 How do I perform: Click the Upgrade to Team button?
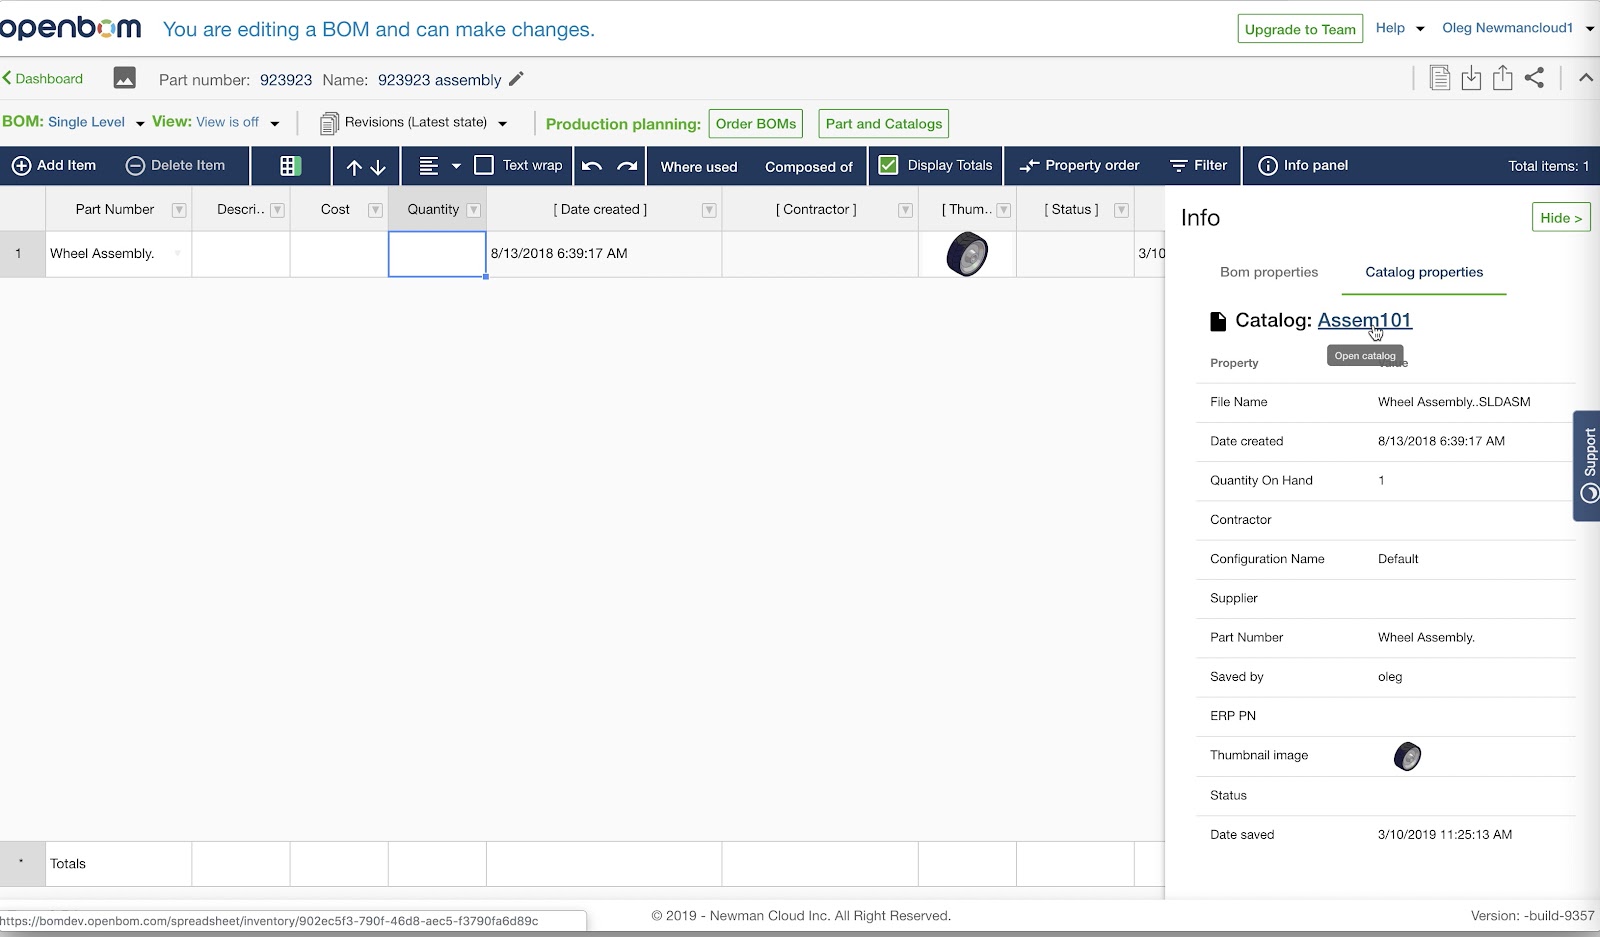point(1300,29)
